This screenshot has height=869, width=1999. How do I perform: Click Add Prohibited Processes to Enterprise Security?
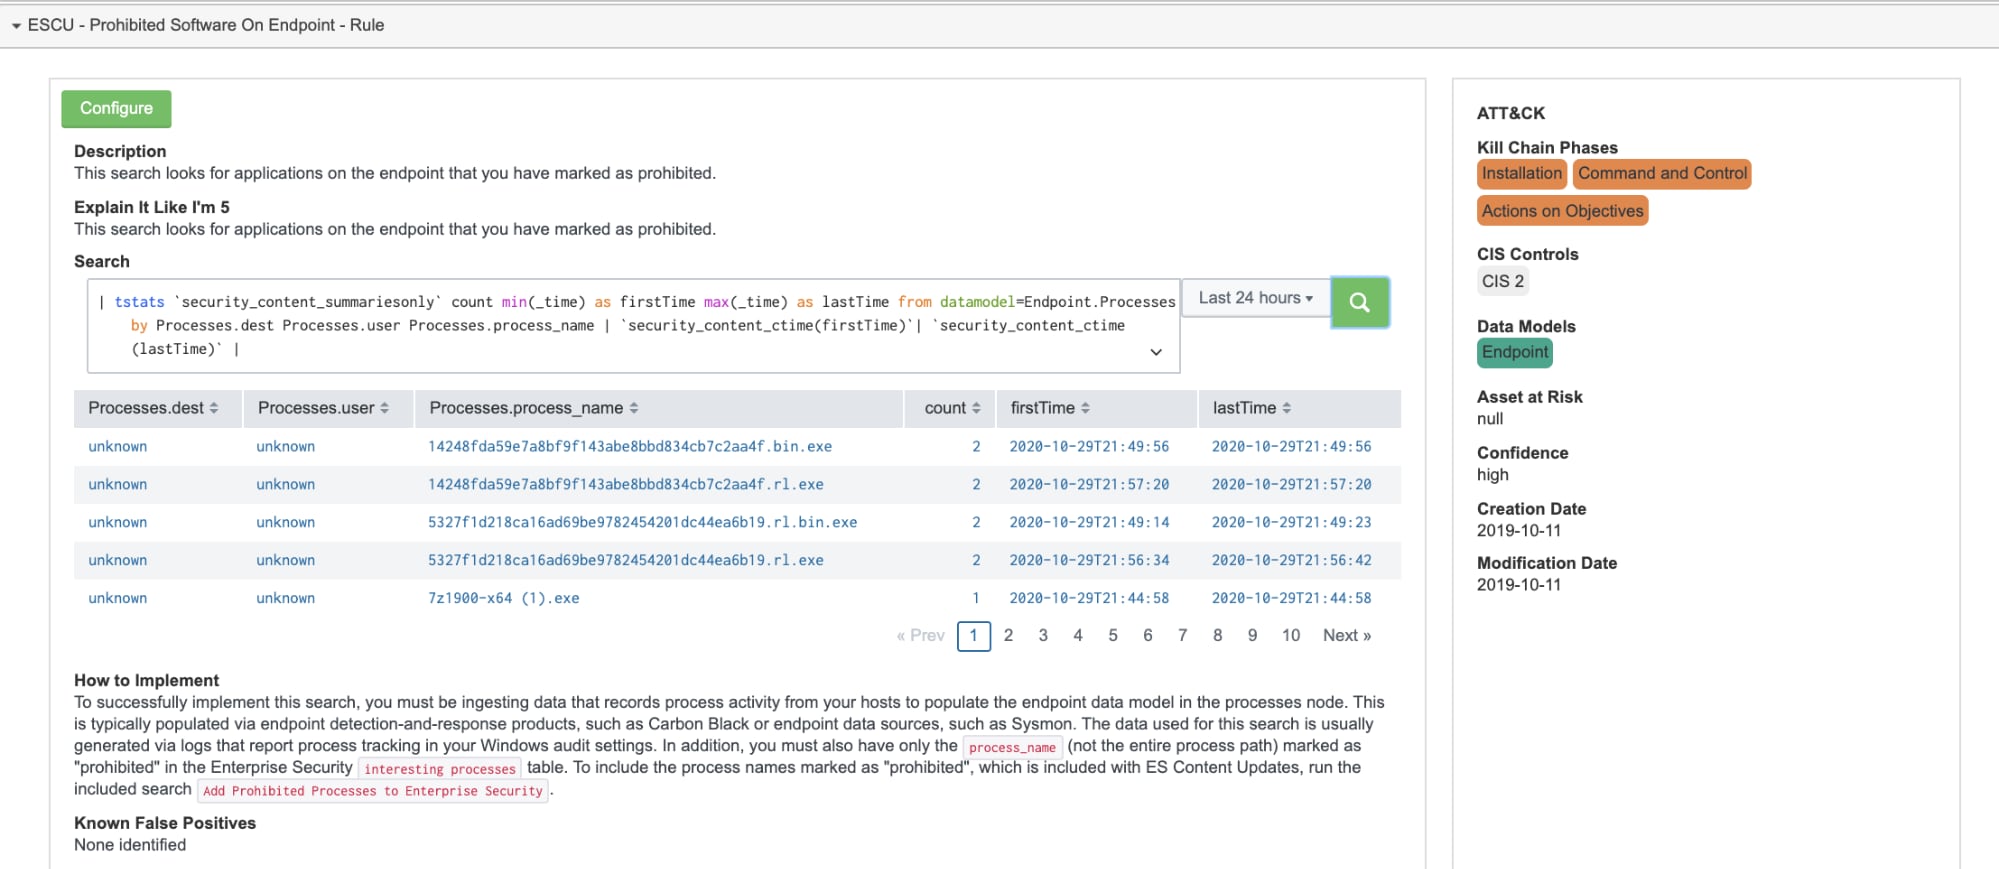(373, 791)
